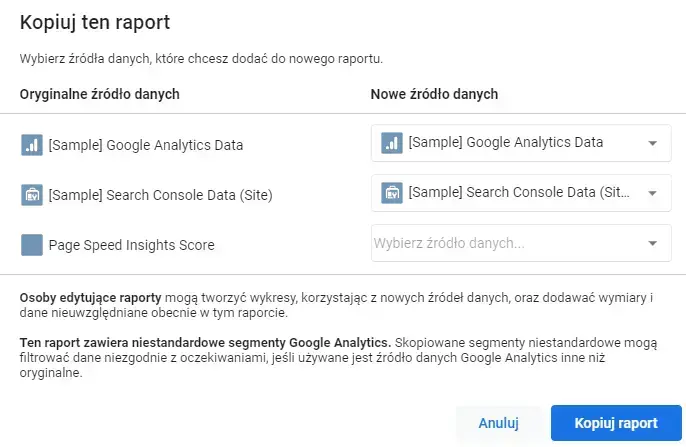Click the arrow of the Page Speed source dropdown

(x=652, y=243)
